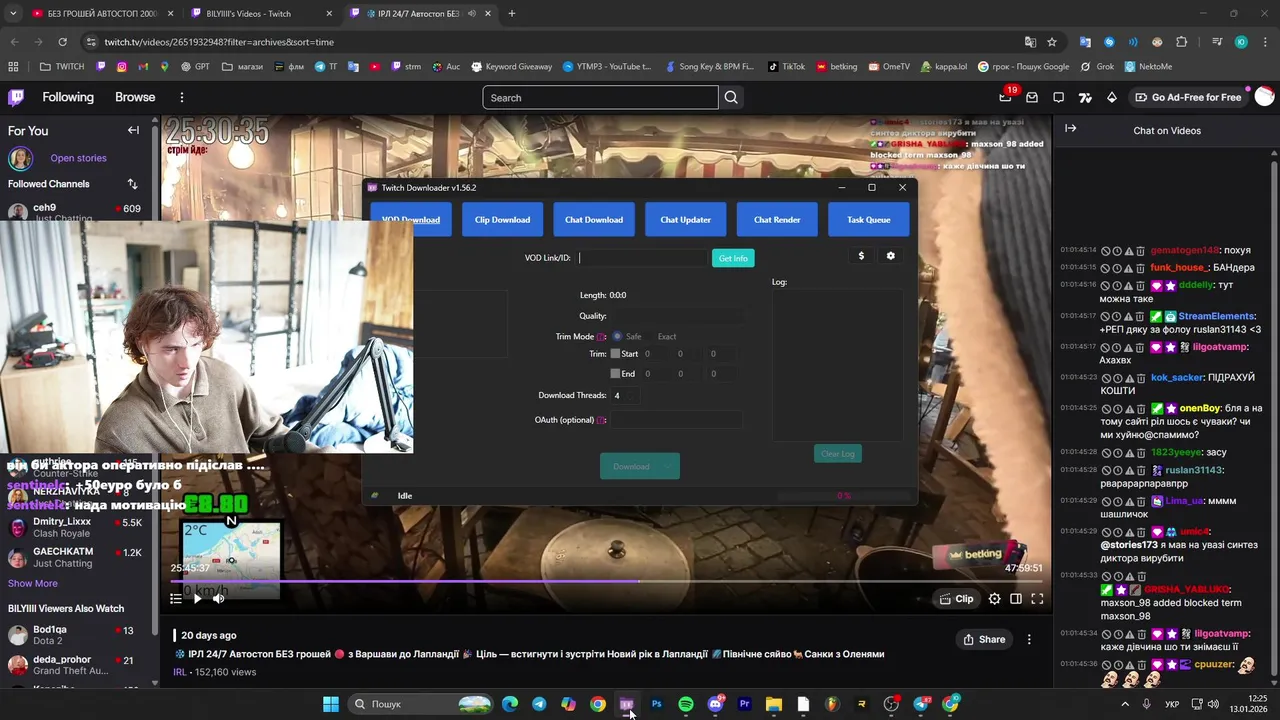Open more options next to Share
Viewport: 1280px width, 720px height.
(x=1029, y=639)
